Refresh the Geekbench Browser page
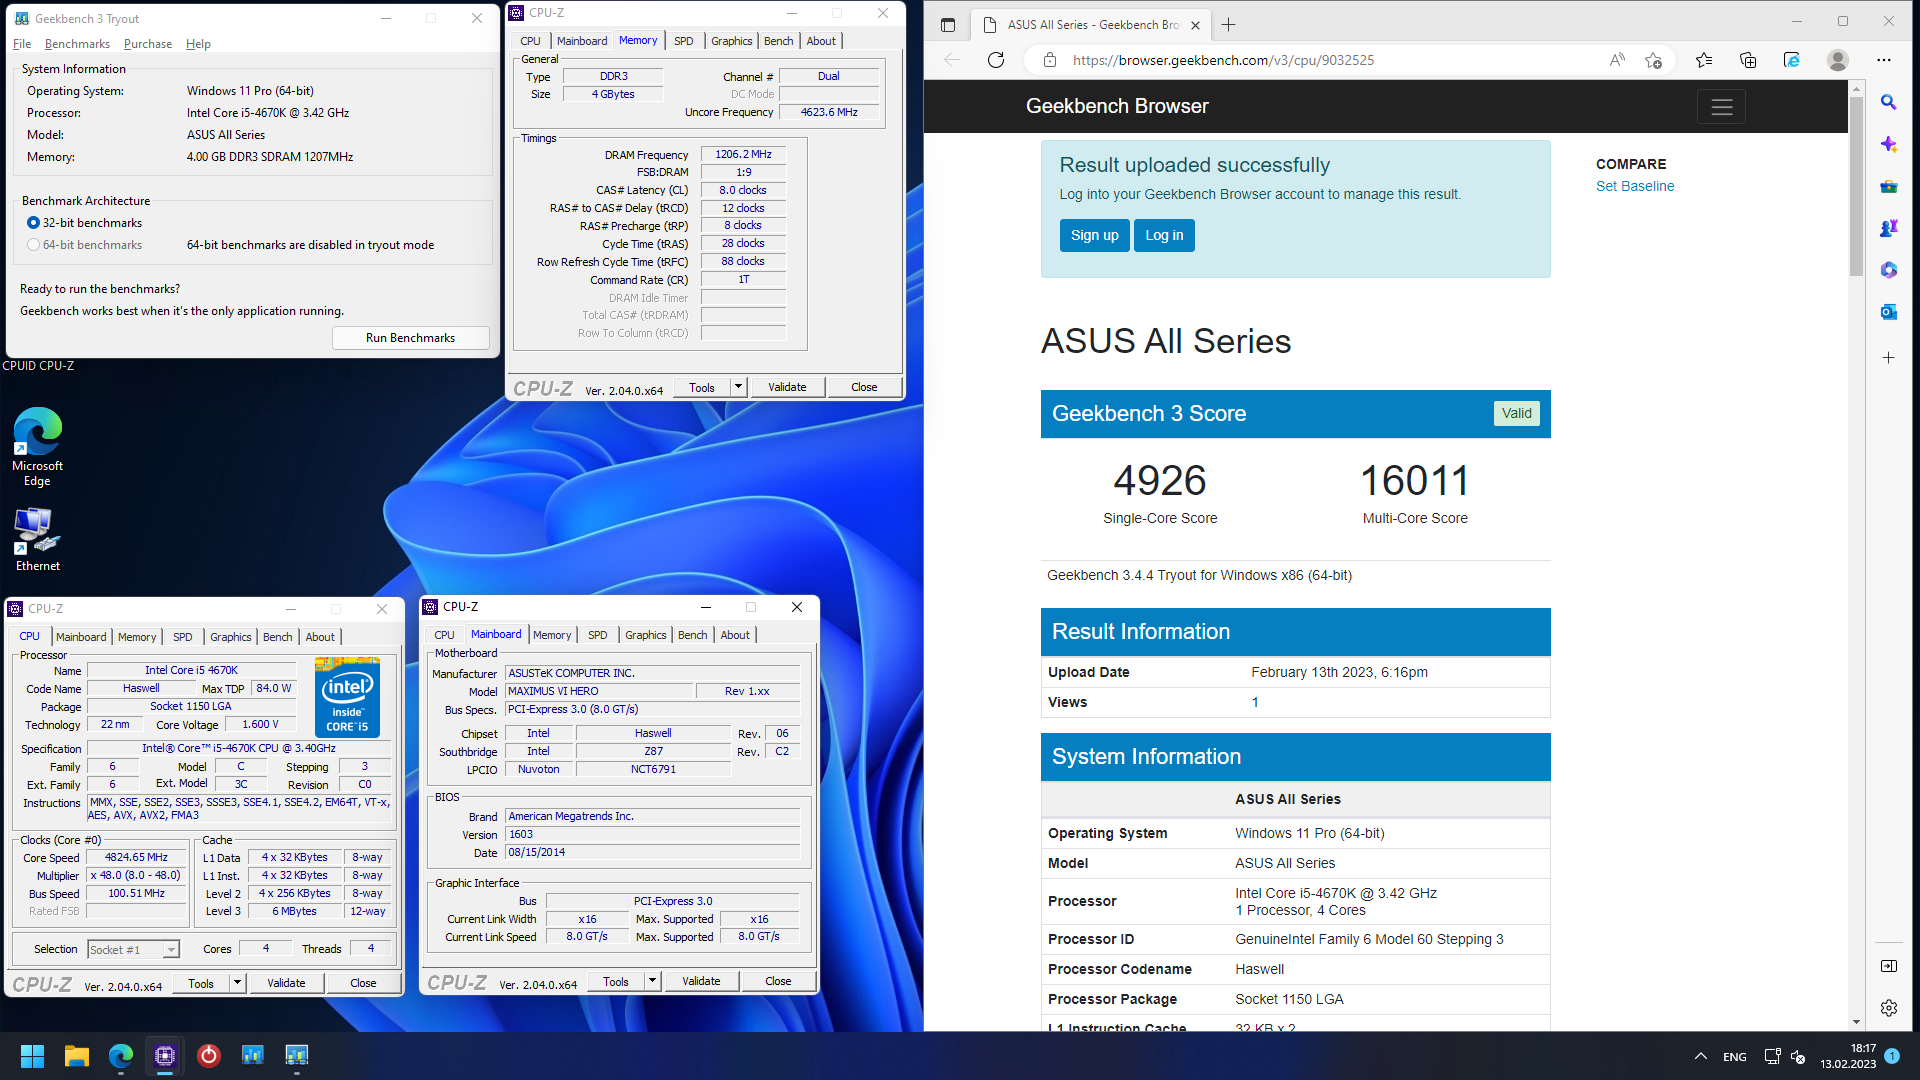Image resolution: width=1920 pixels, height=1080 pixels. [996, 60]
